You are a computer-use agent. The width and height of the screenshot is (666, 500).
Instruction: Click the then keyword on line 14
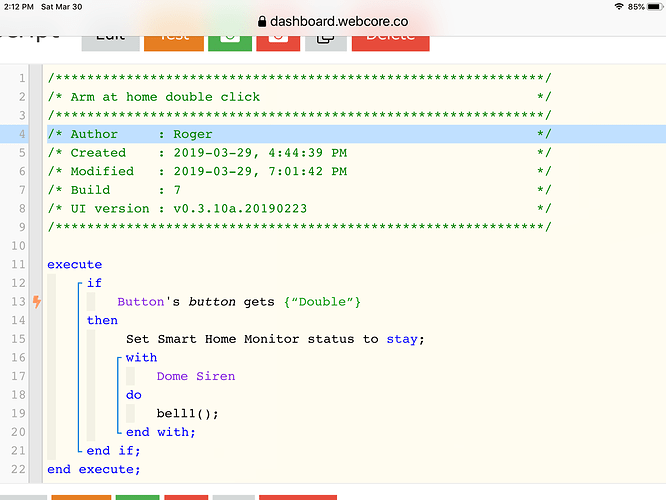pos(102,320)
